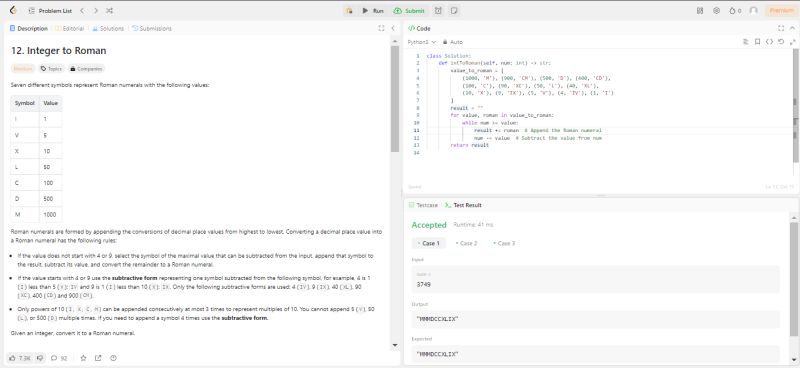Click the table cell with value 500

tap(51, 199)
